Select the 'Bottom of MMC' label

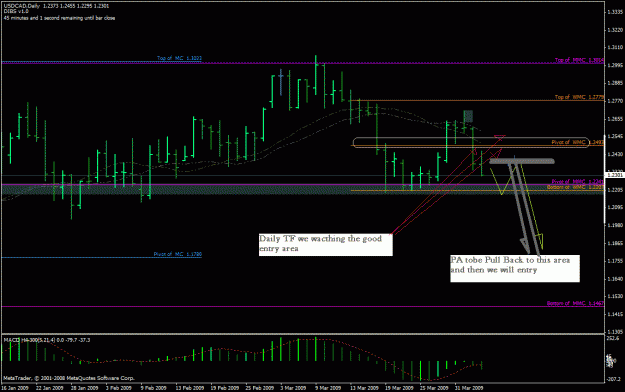tap(575, 303)
